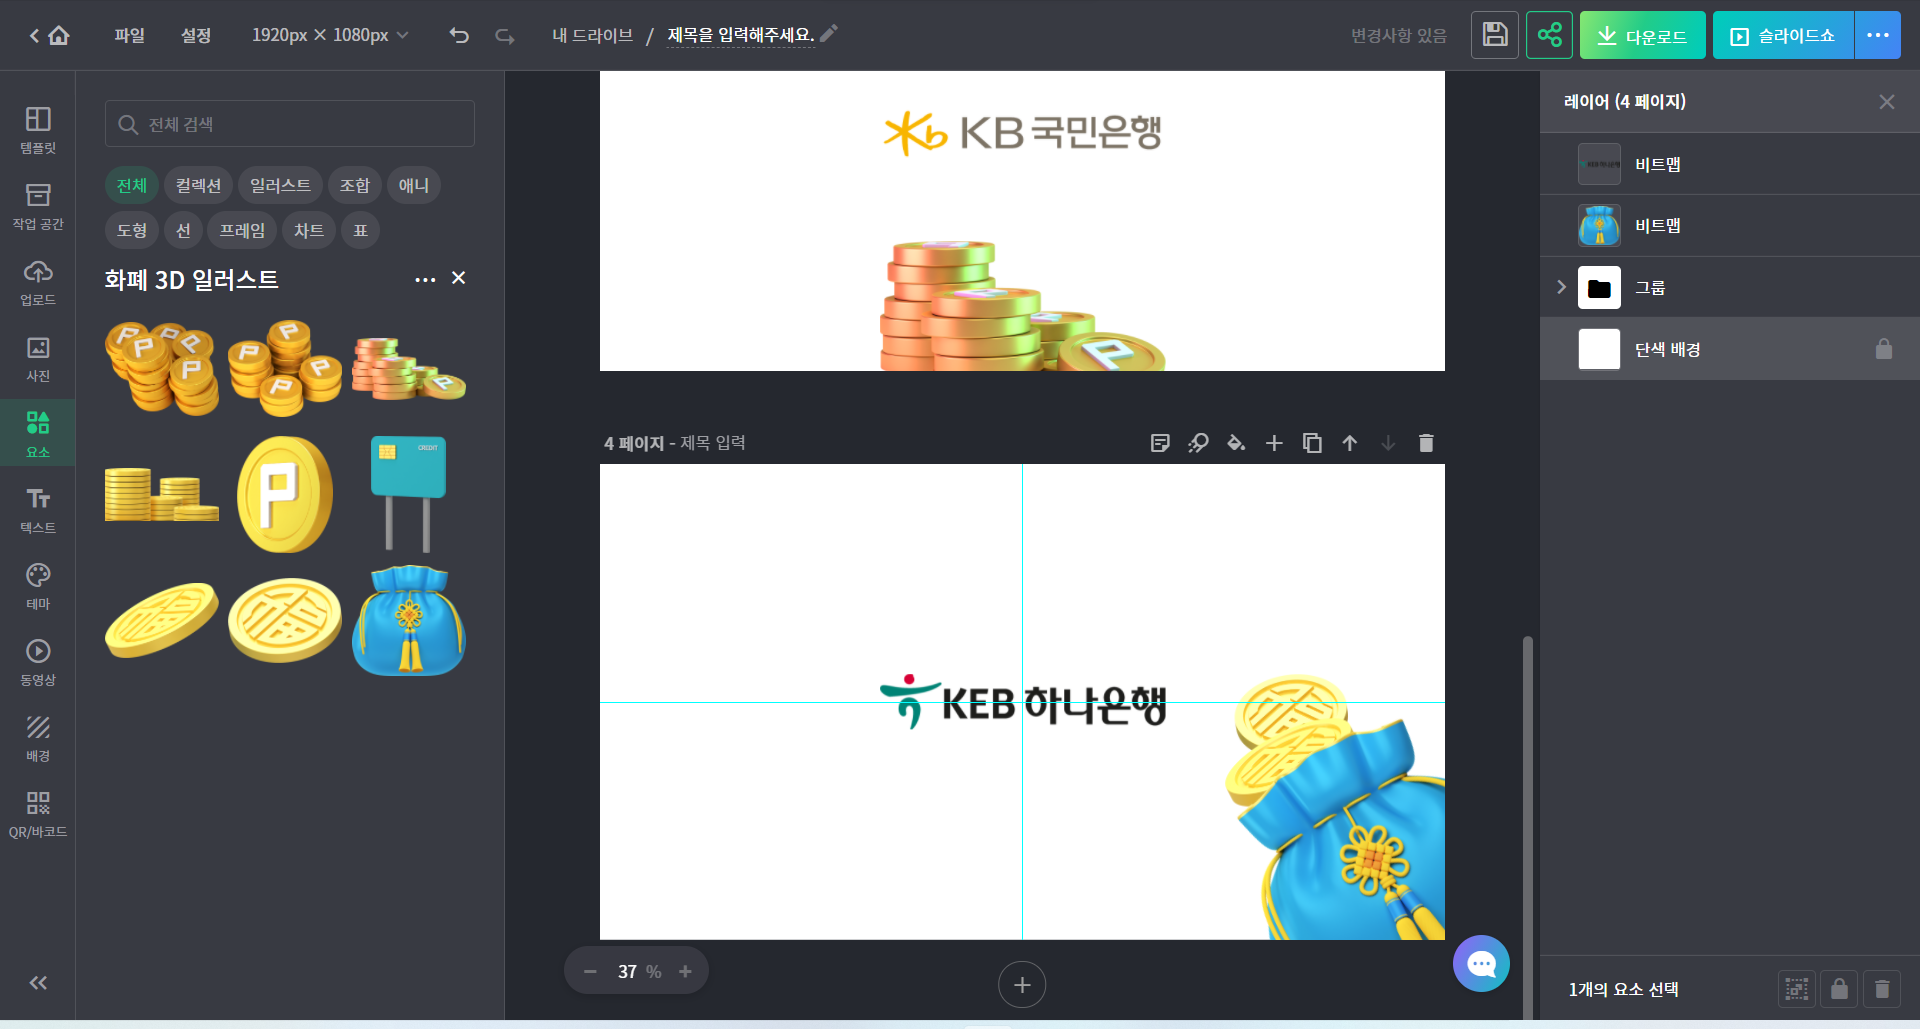Open page 4 background fill bucket
The height and width of the screenshot is (1029, 1920).
(x=1236, y=443)
